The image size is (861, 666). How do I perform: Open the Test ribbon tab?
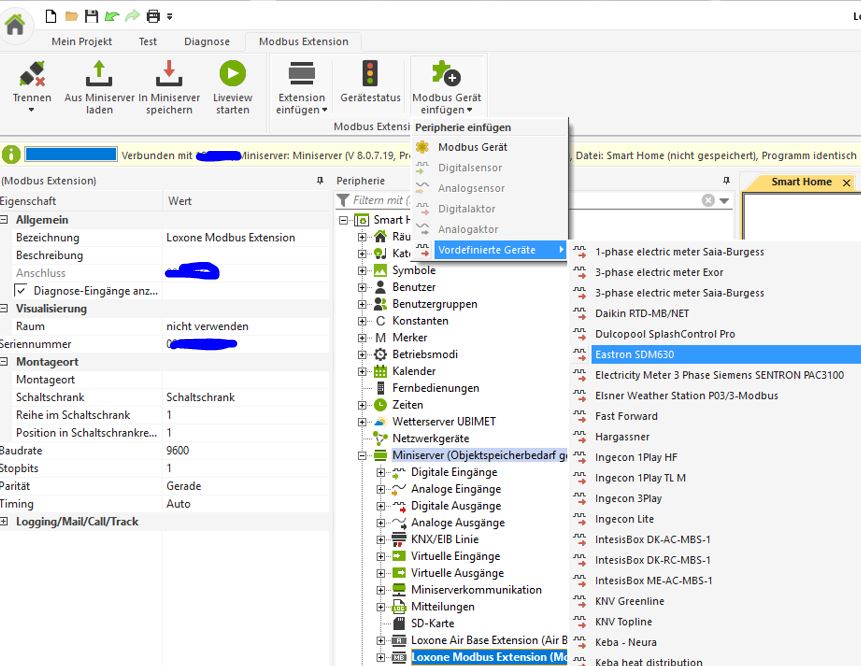147,41
